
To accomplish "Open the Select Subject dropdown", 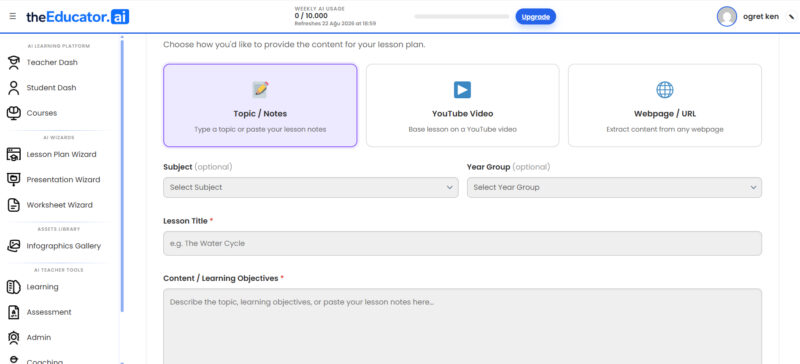I will [311, 187].
